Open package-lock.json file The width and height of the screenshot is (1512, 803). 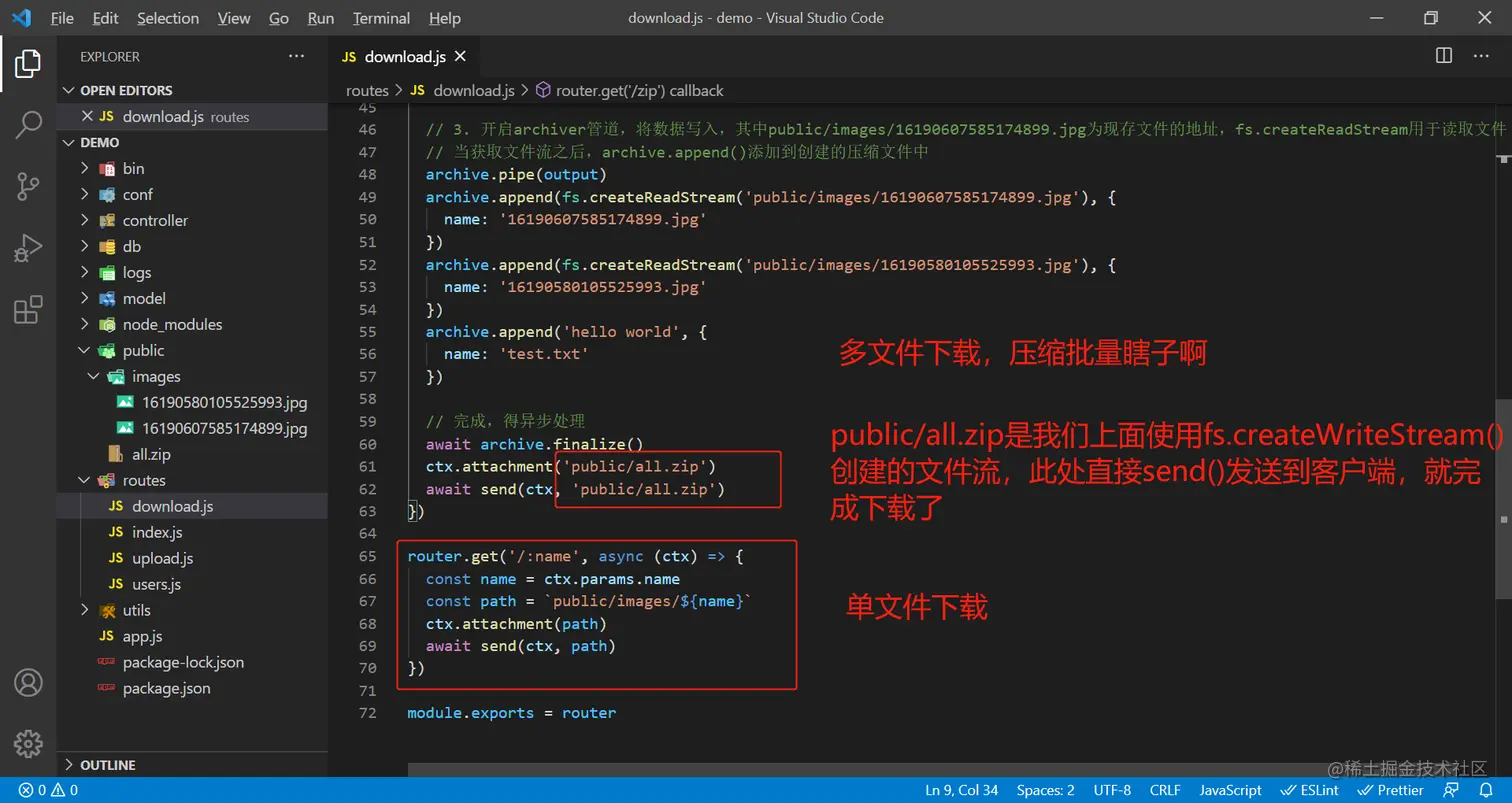(x=192, y=662)
